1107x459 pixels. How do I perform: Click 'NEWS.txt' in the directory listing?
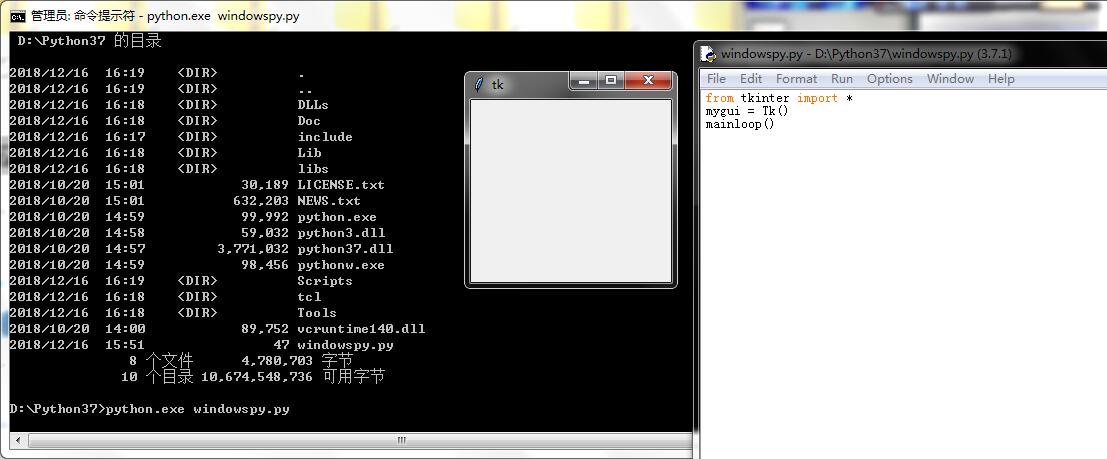pyautogui.click(x=329, y=201)
